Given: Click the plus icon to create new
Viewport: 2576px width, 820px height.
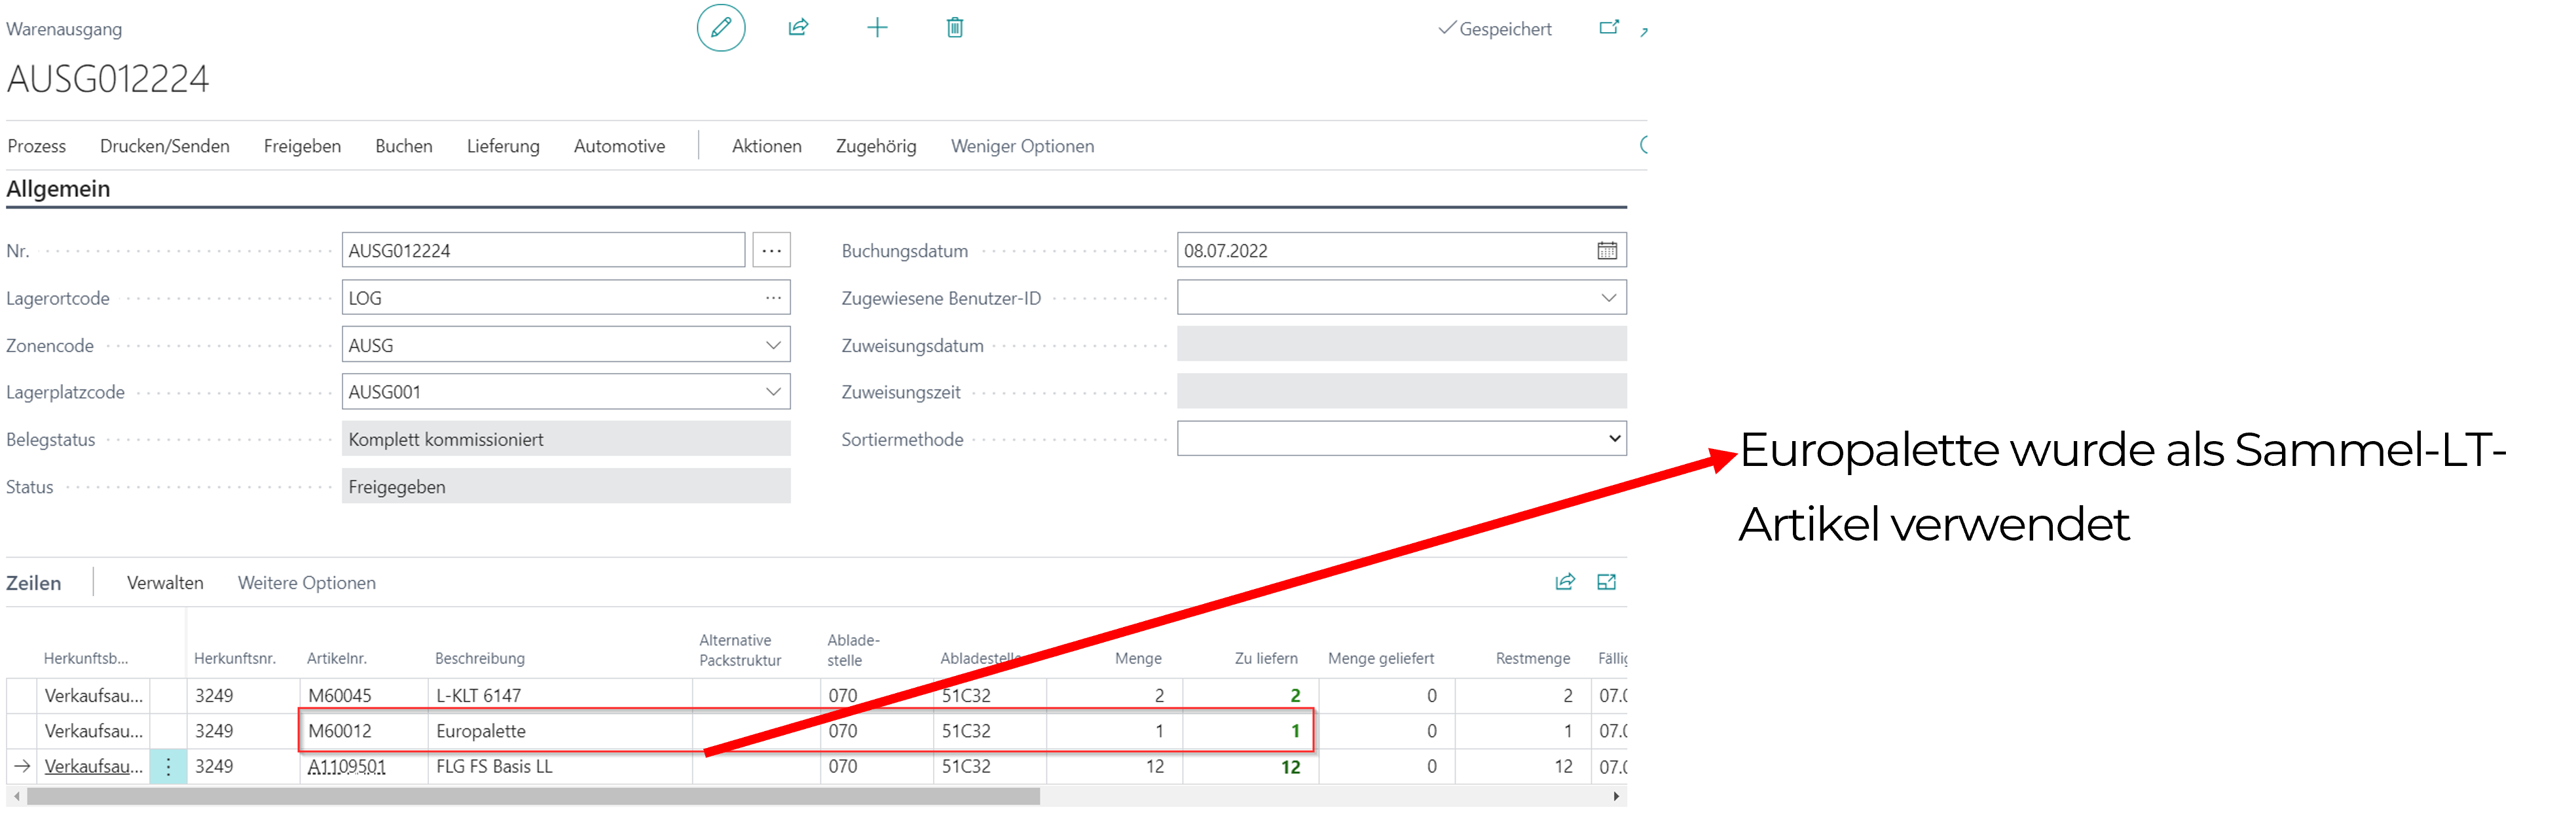Looking at the screenshot, I should [877, 28].
